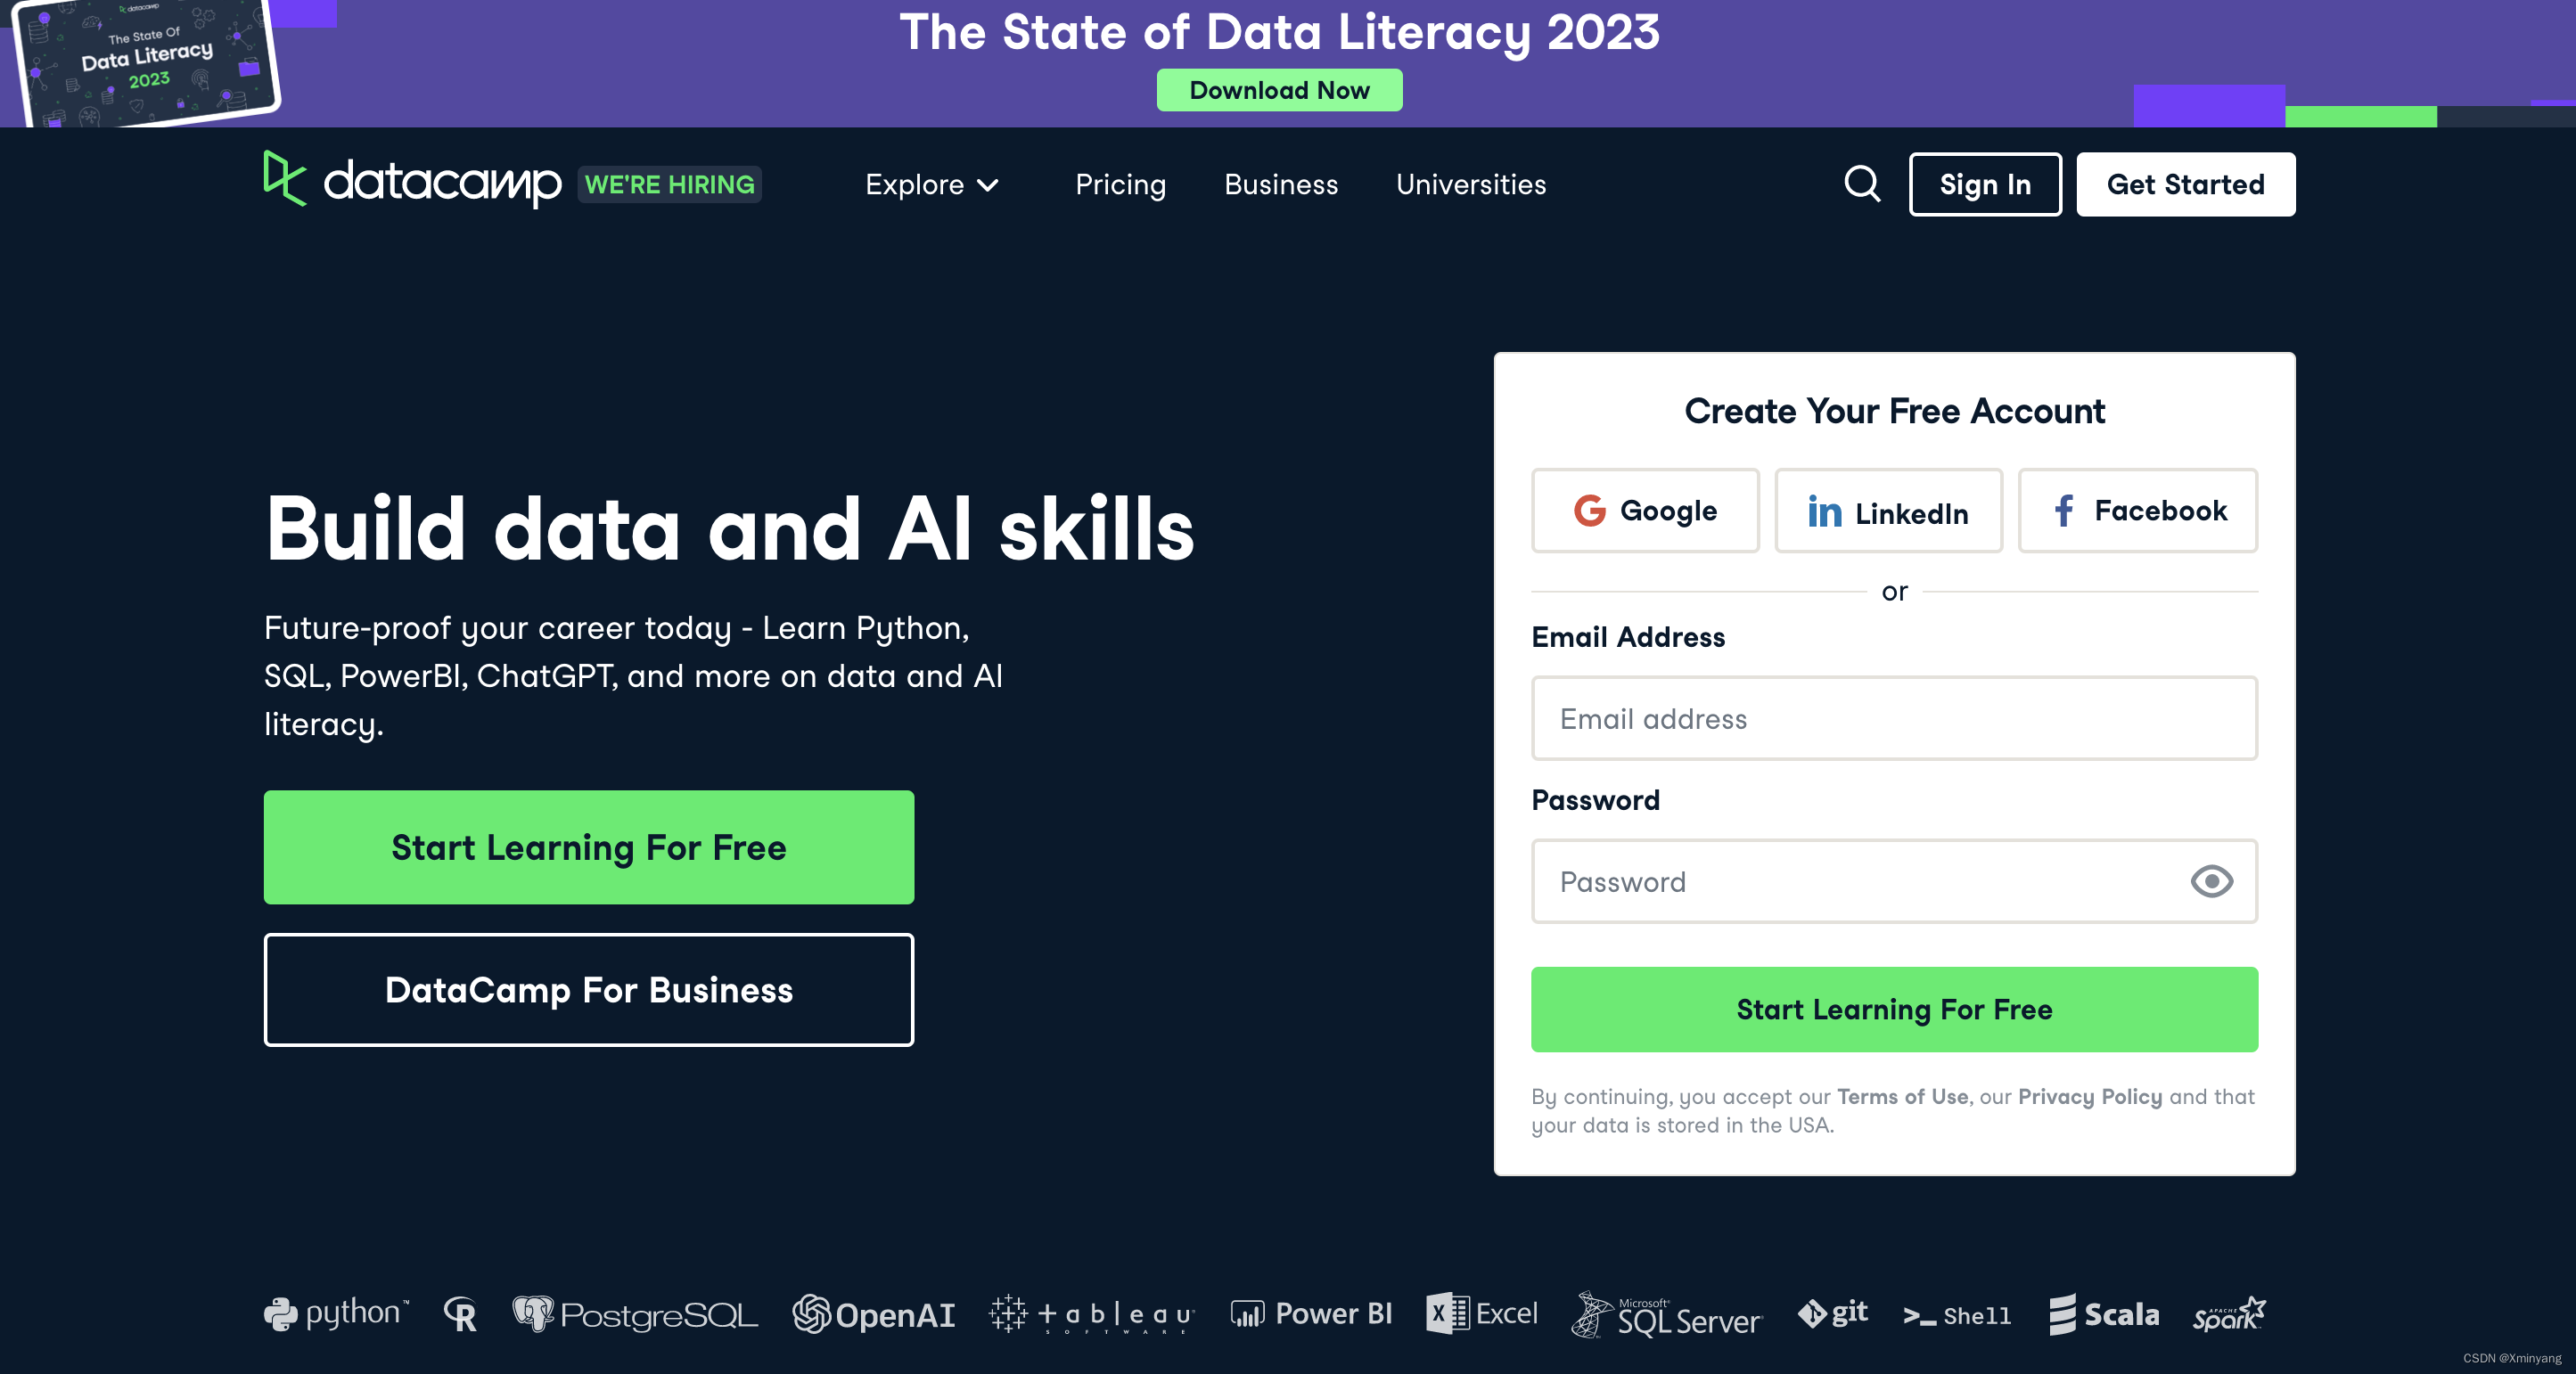Image resolution: width=2576 pixels, height=1374 pixels.
Task: Toggle password visibility eye icon
Action: click(2211, 881)
